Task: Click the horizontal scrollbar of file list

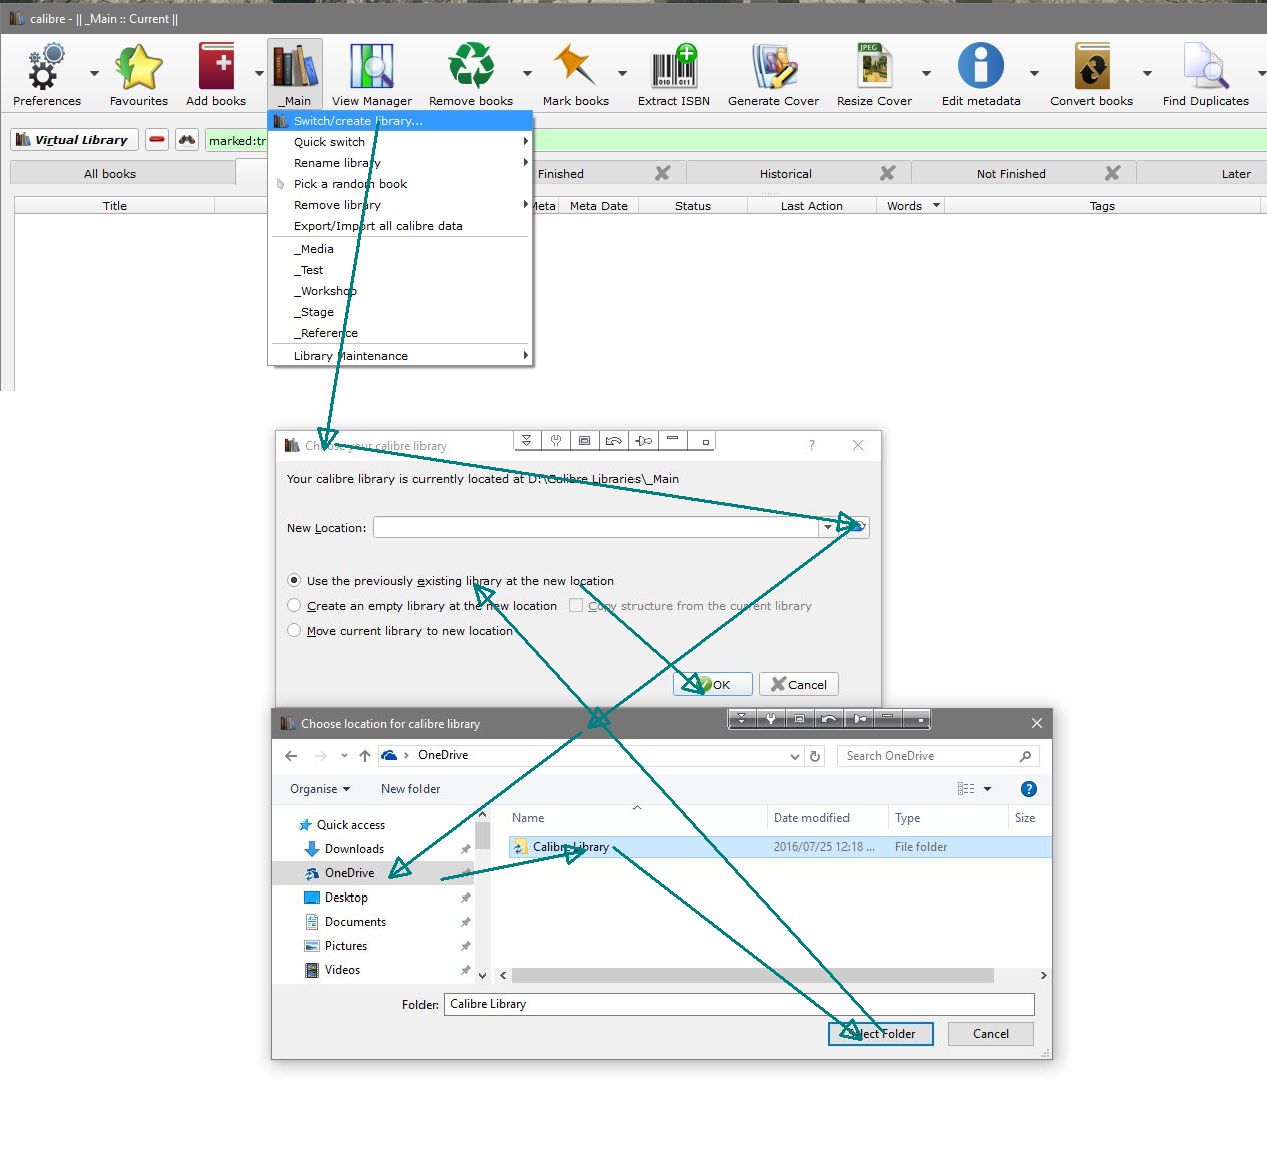Action: [753, 975]
